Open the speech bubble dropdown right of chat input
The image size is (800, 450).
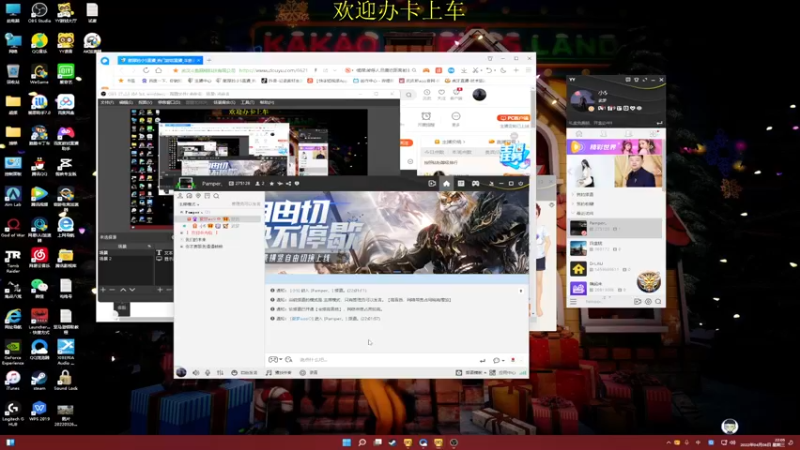point(498,361)
